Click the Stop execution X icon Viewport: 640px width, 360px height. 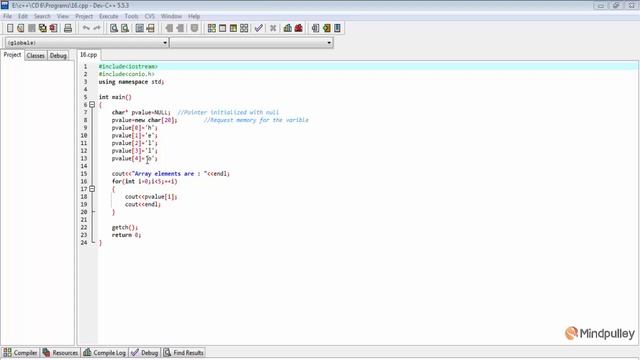[273, 28]
